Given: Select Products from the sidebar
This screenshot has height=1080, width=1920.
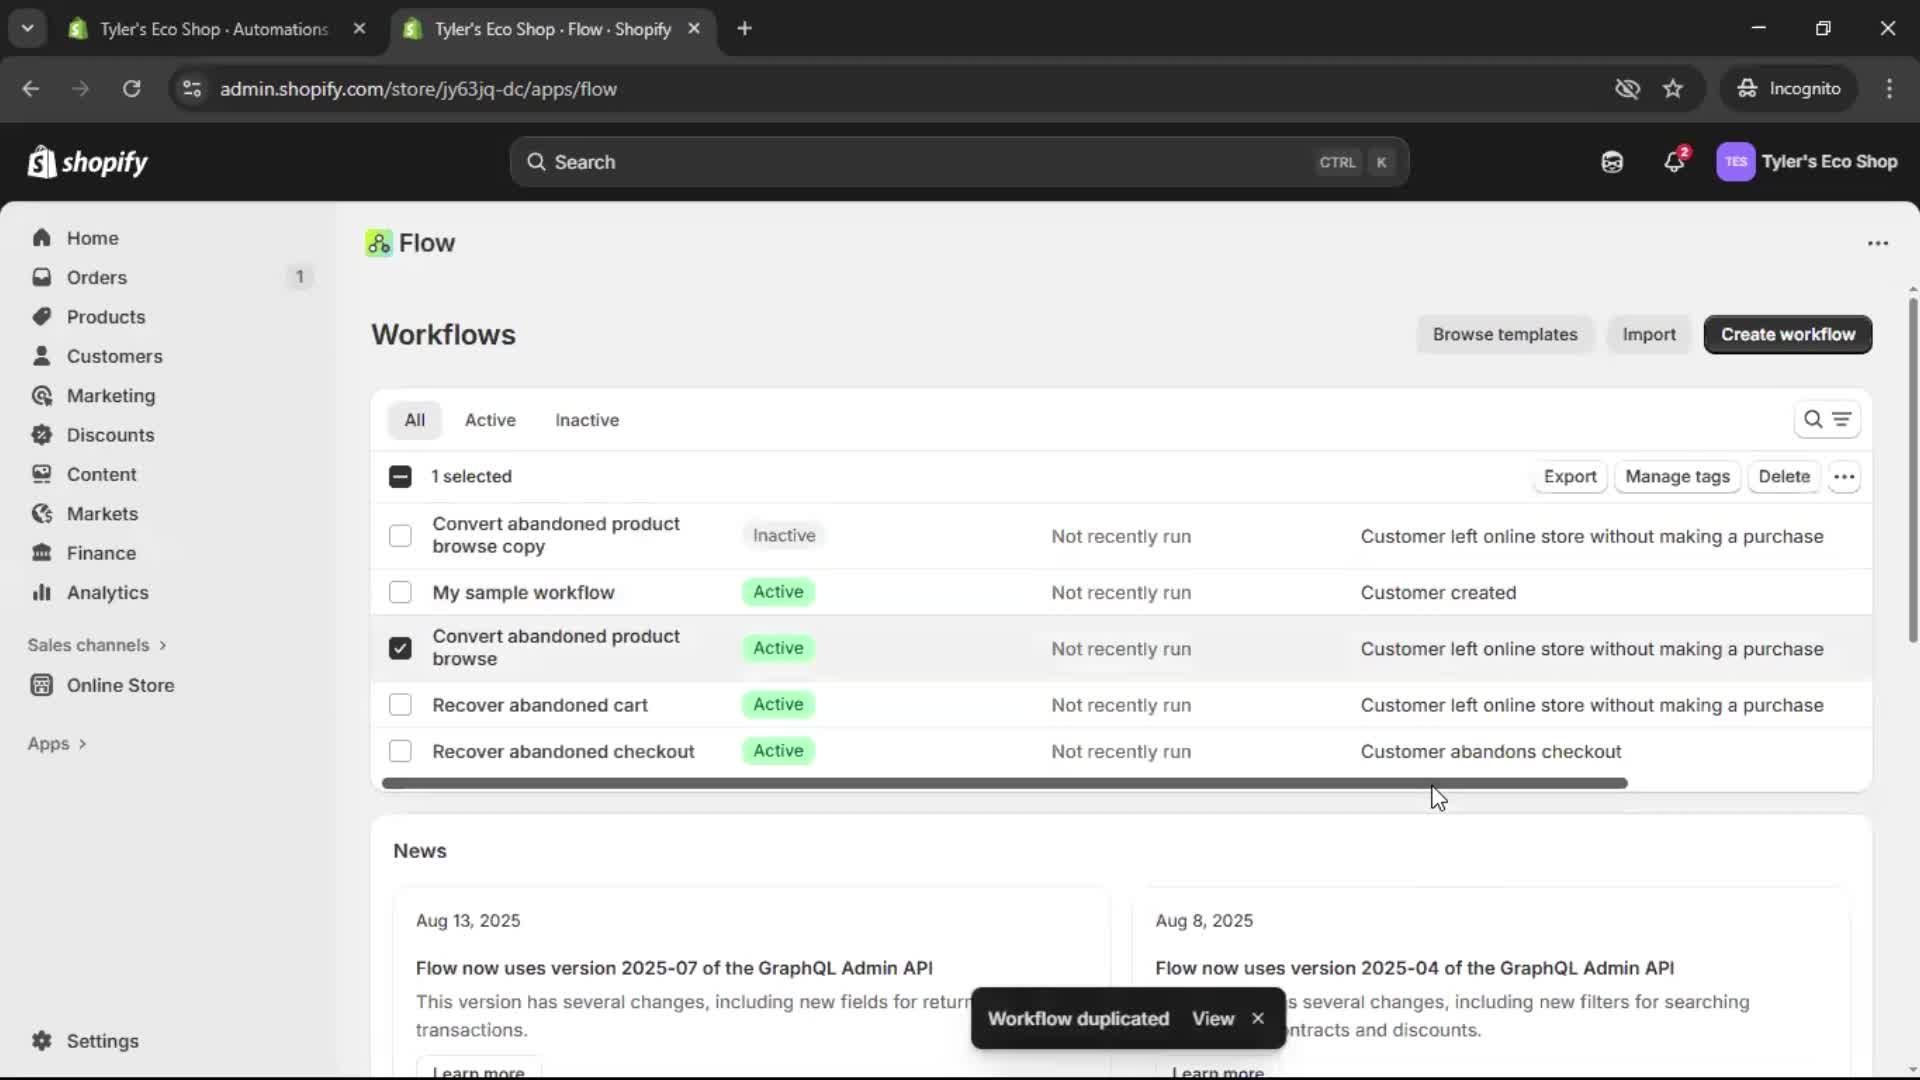Looking at the screenshot, I should click(106, 317).
